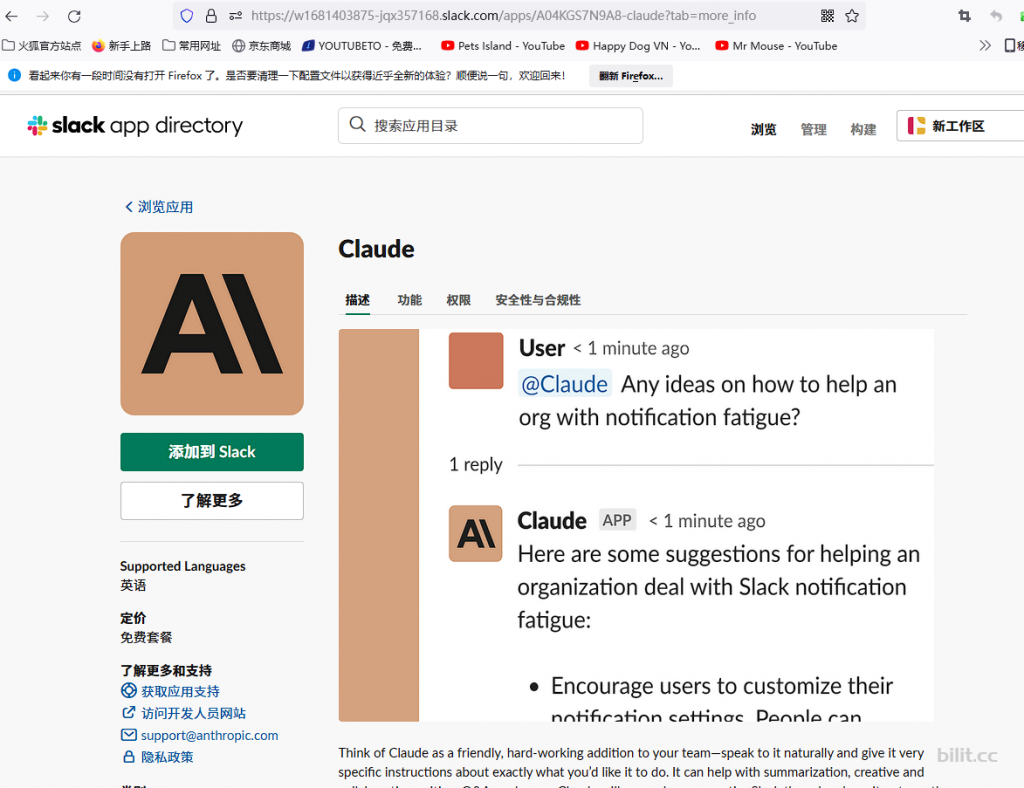Screen dimensions: 1024x788
Task: Click the 免费套餐 pricing text
Action: [x=146, y=637]
